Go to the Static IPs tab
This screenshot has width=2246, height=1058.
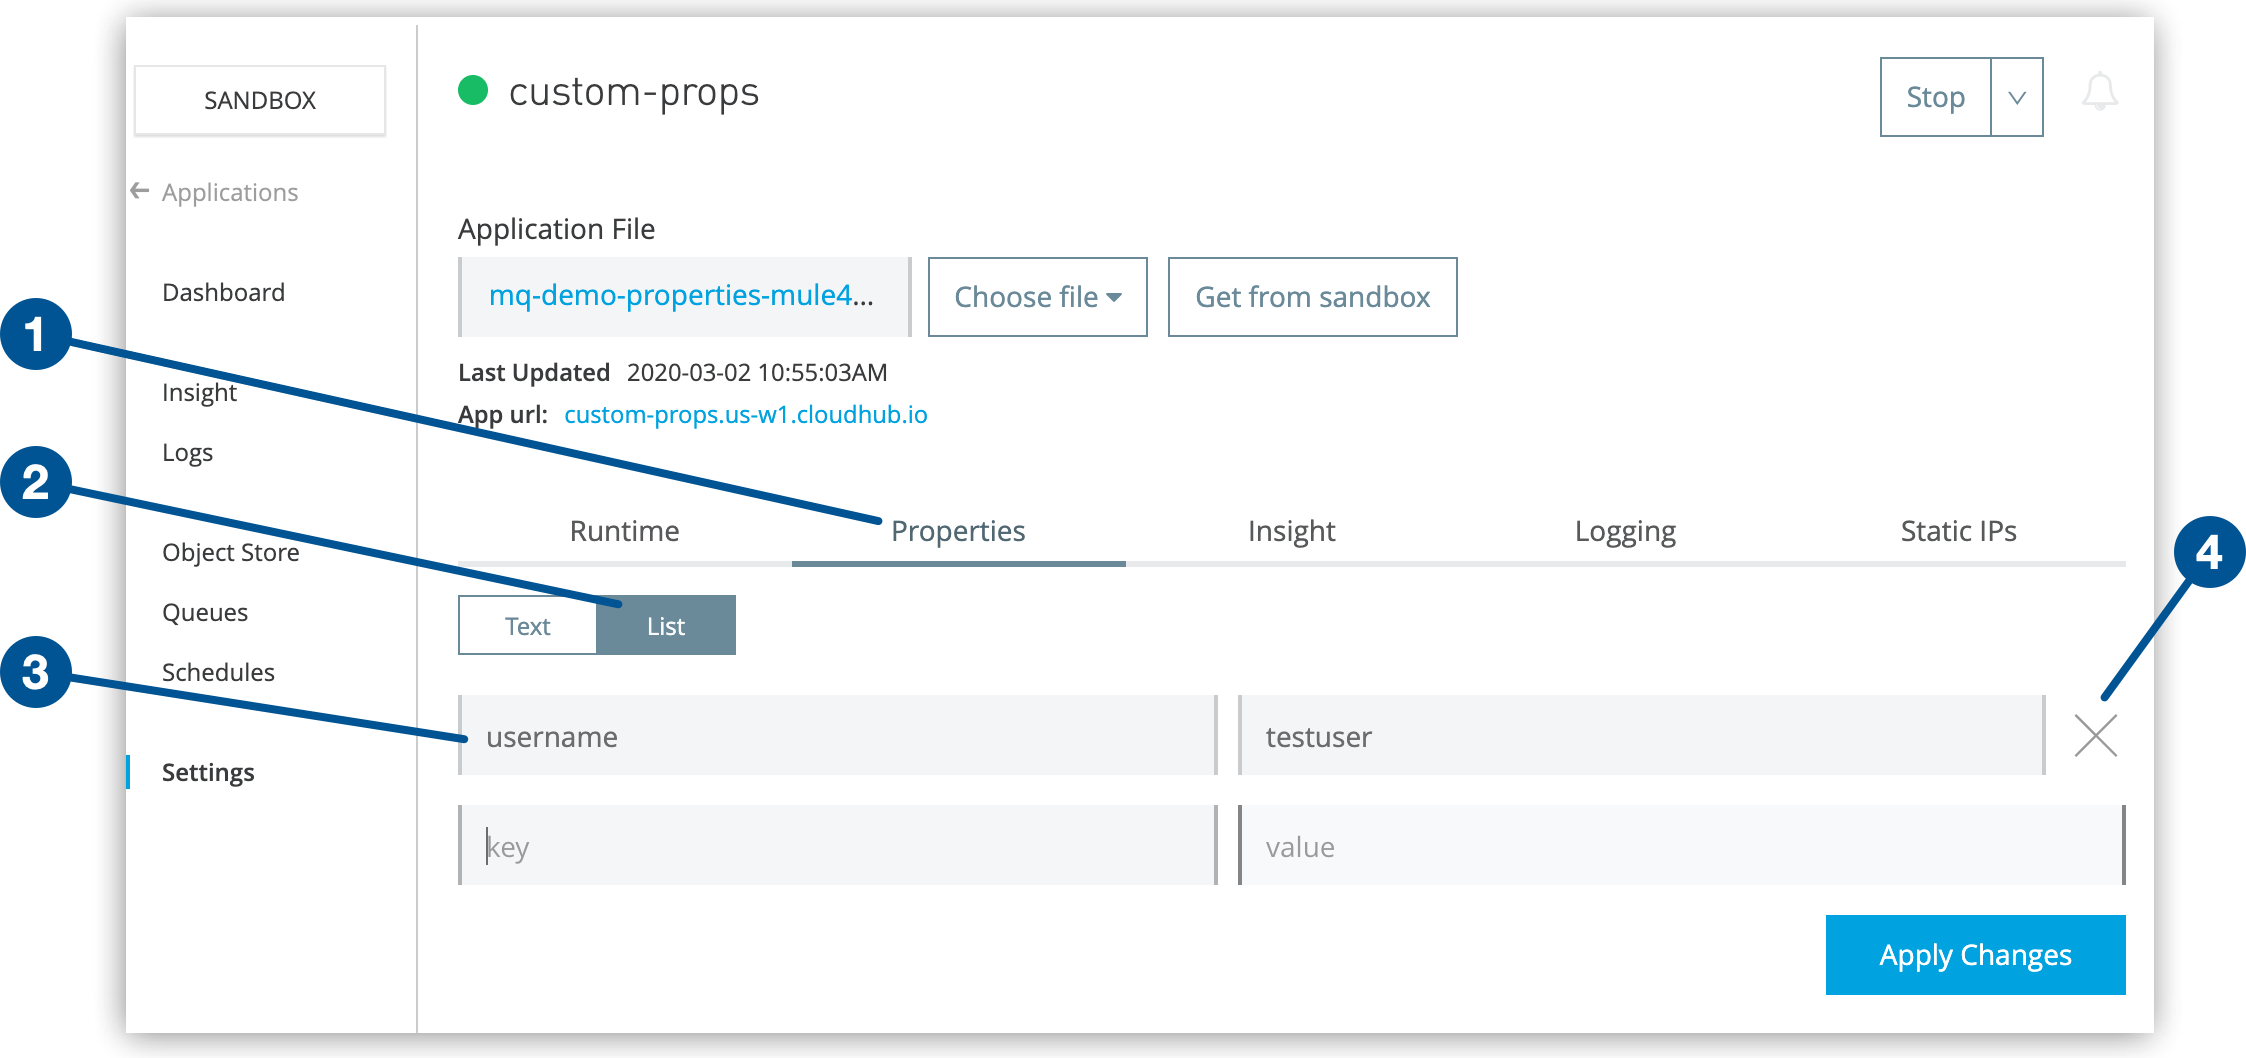tap(1958, 531)
